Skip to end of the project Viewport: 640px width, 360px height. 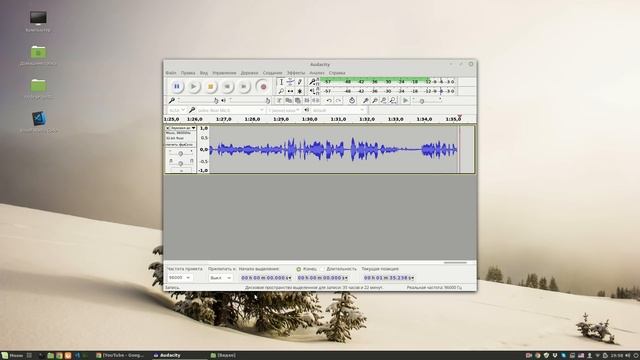pyautogui.click(x=244, y=87)
